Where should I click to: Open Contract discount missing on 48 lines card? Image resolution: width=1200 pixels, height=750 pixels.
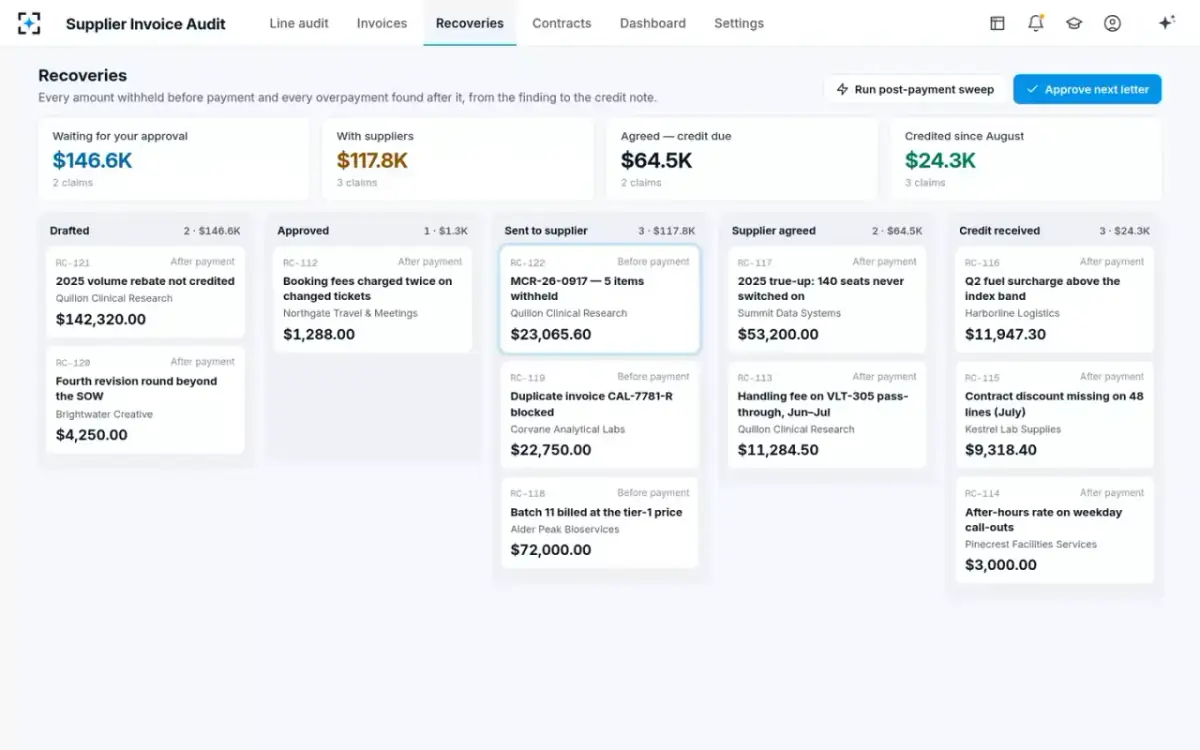click(x=1054, y=415)
